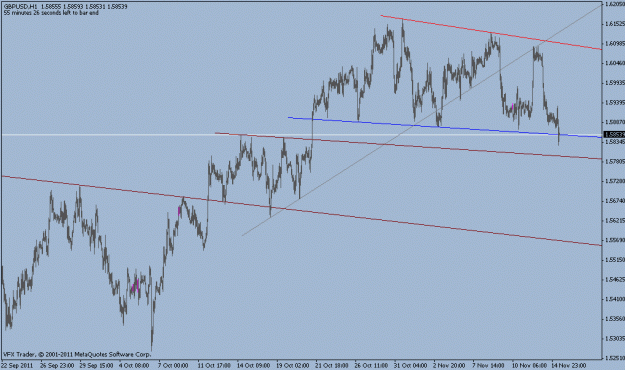This screenshot has height=370, width=625.
Task: Click the MetaQuotes Software Corp copyright text
Action: (77, 354)
